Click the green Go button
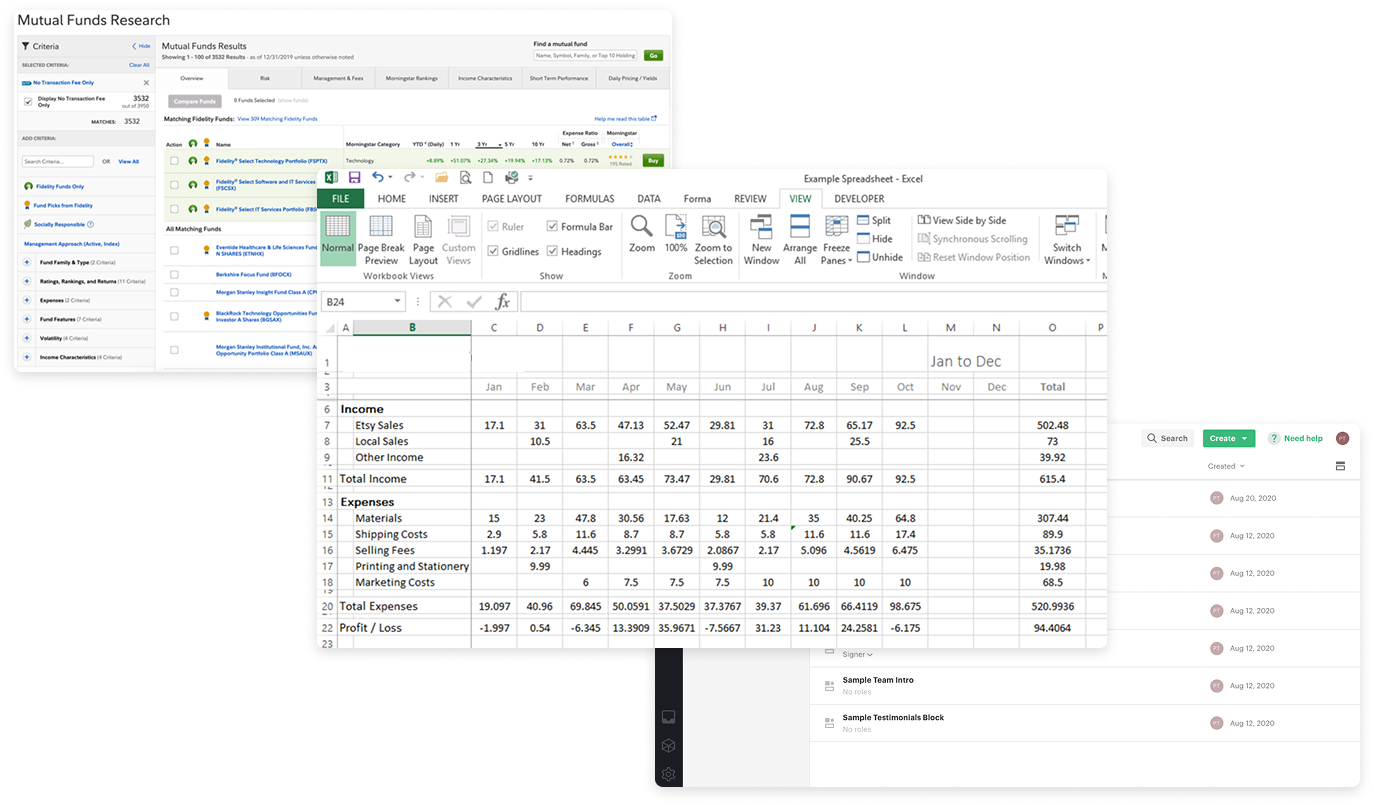1374x805 pixels. (x=653, y=56)
